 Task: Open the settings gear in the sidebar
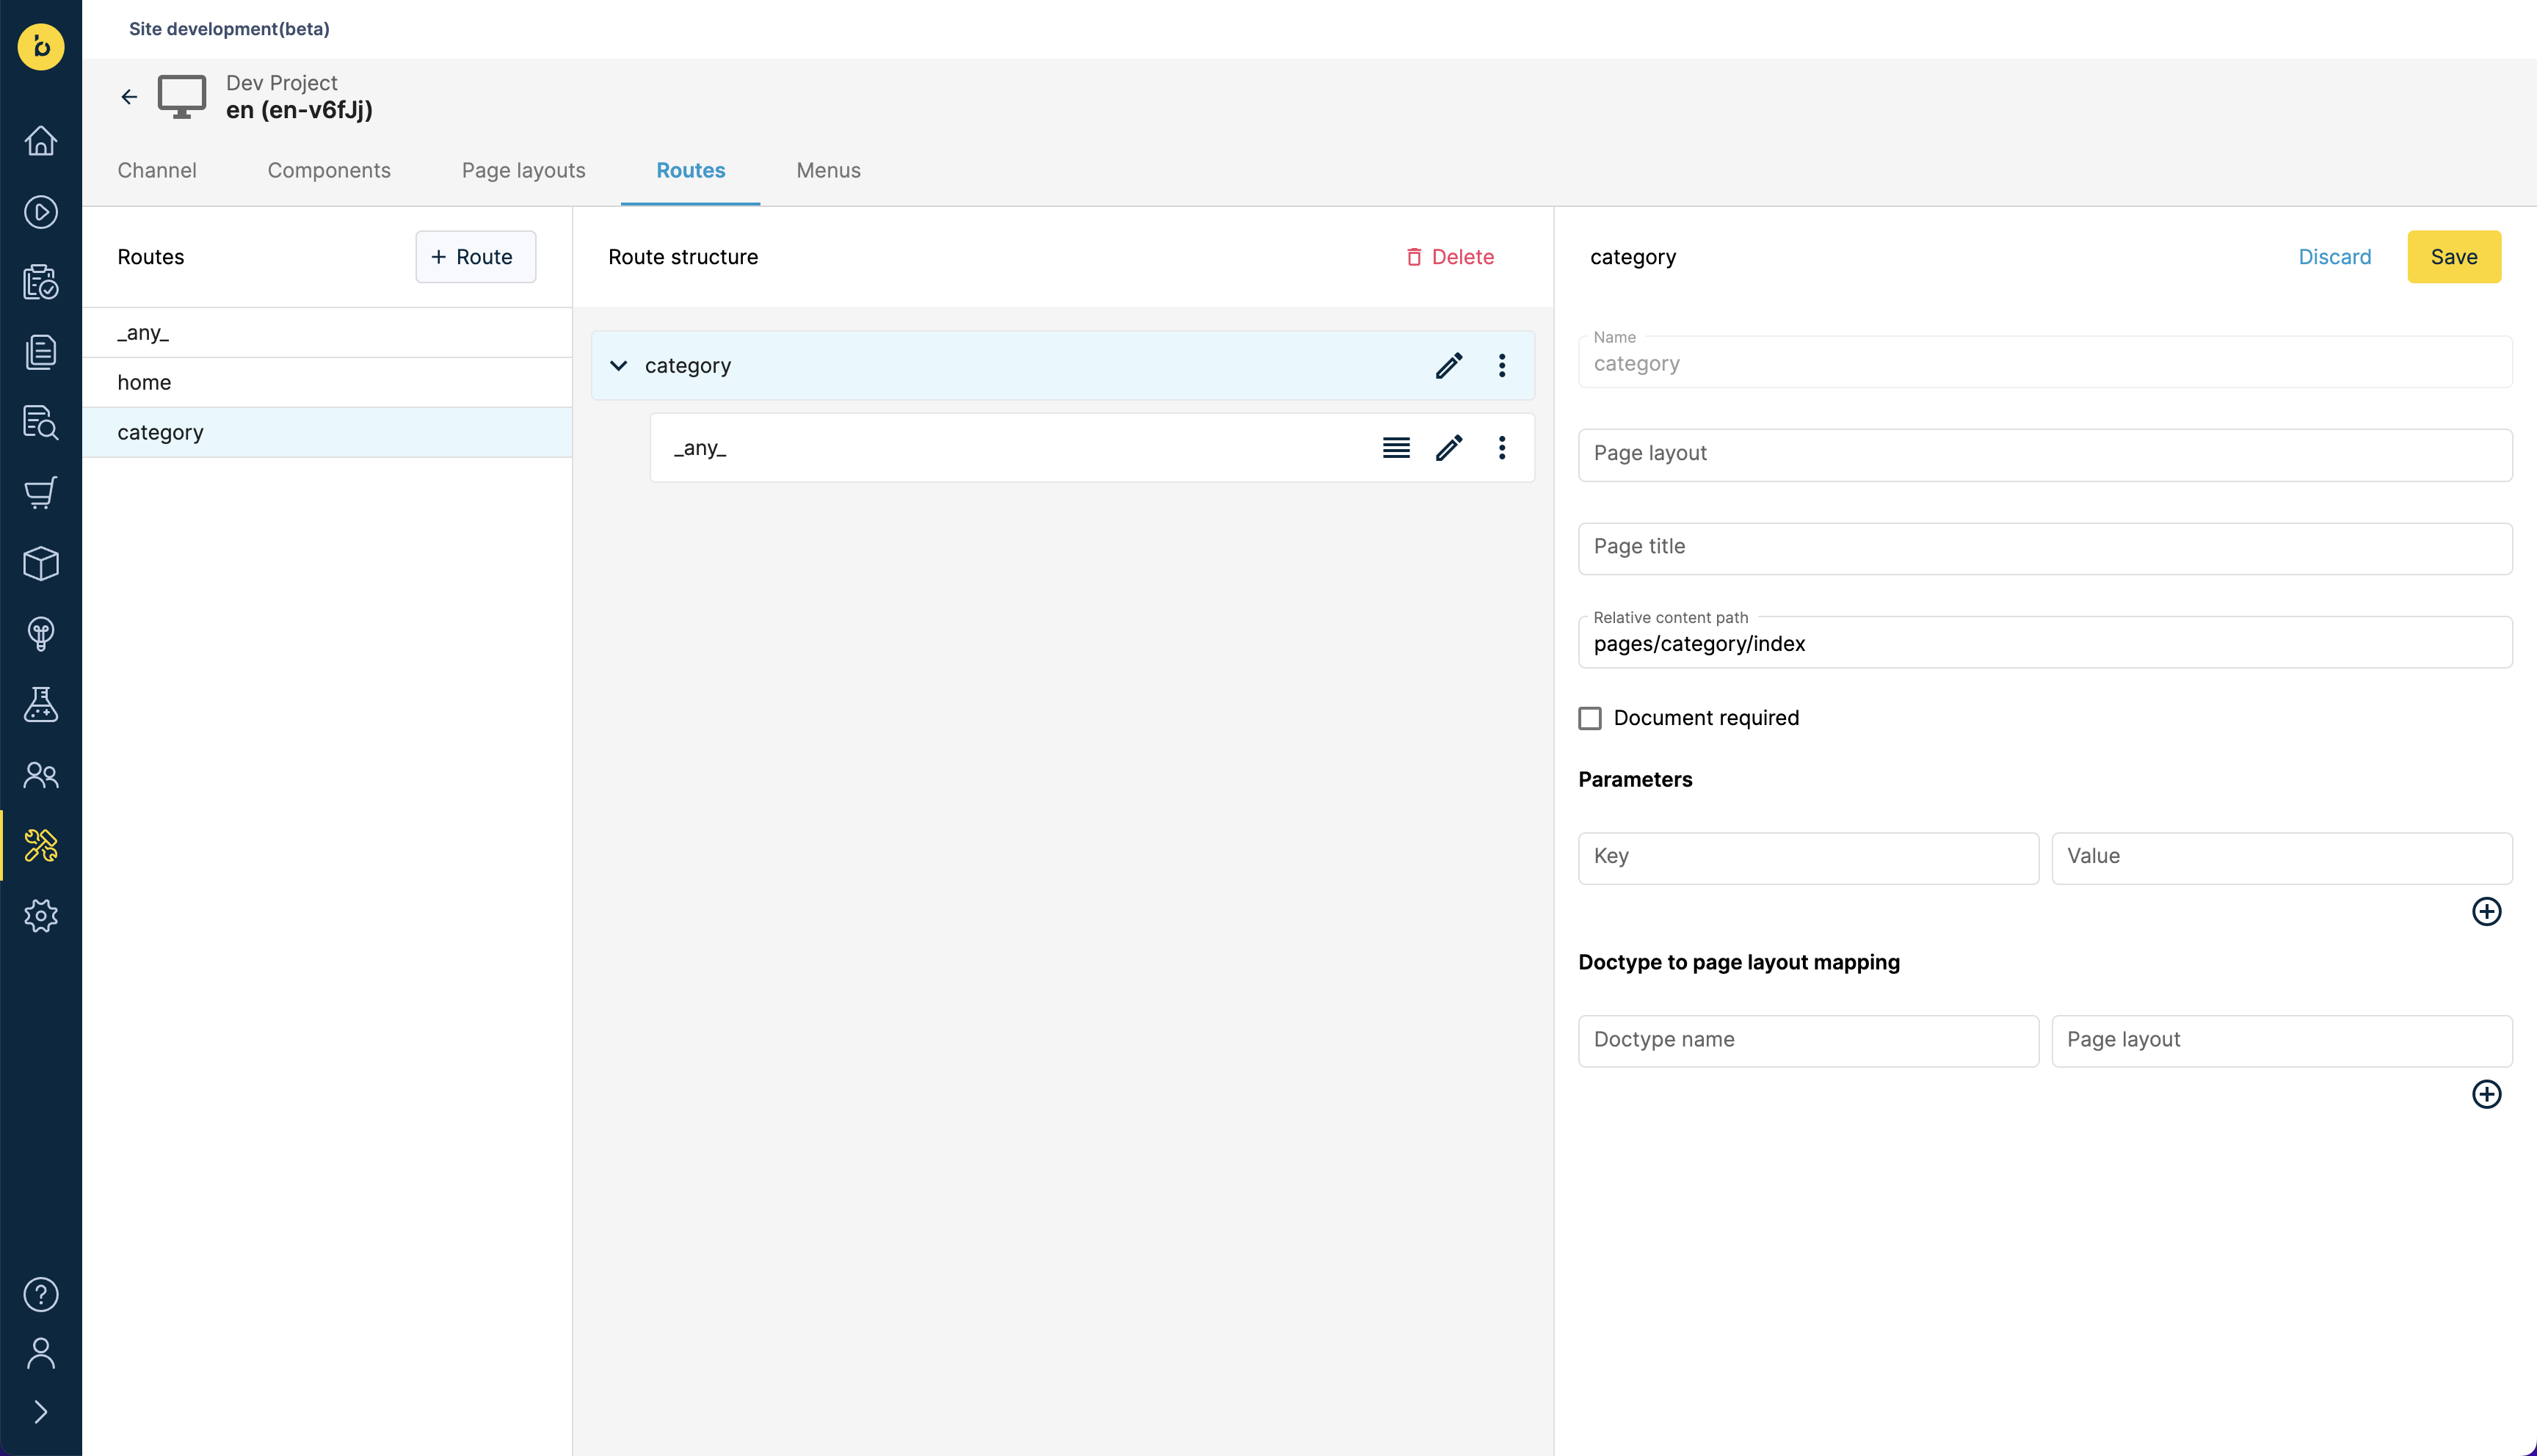(41, 915)
